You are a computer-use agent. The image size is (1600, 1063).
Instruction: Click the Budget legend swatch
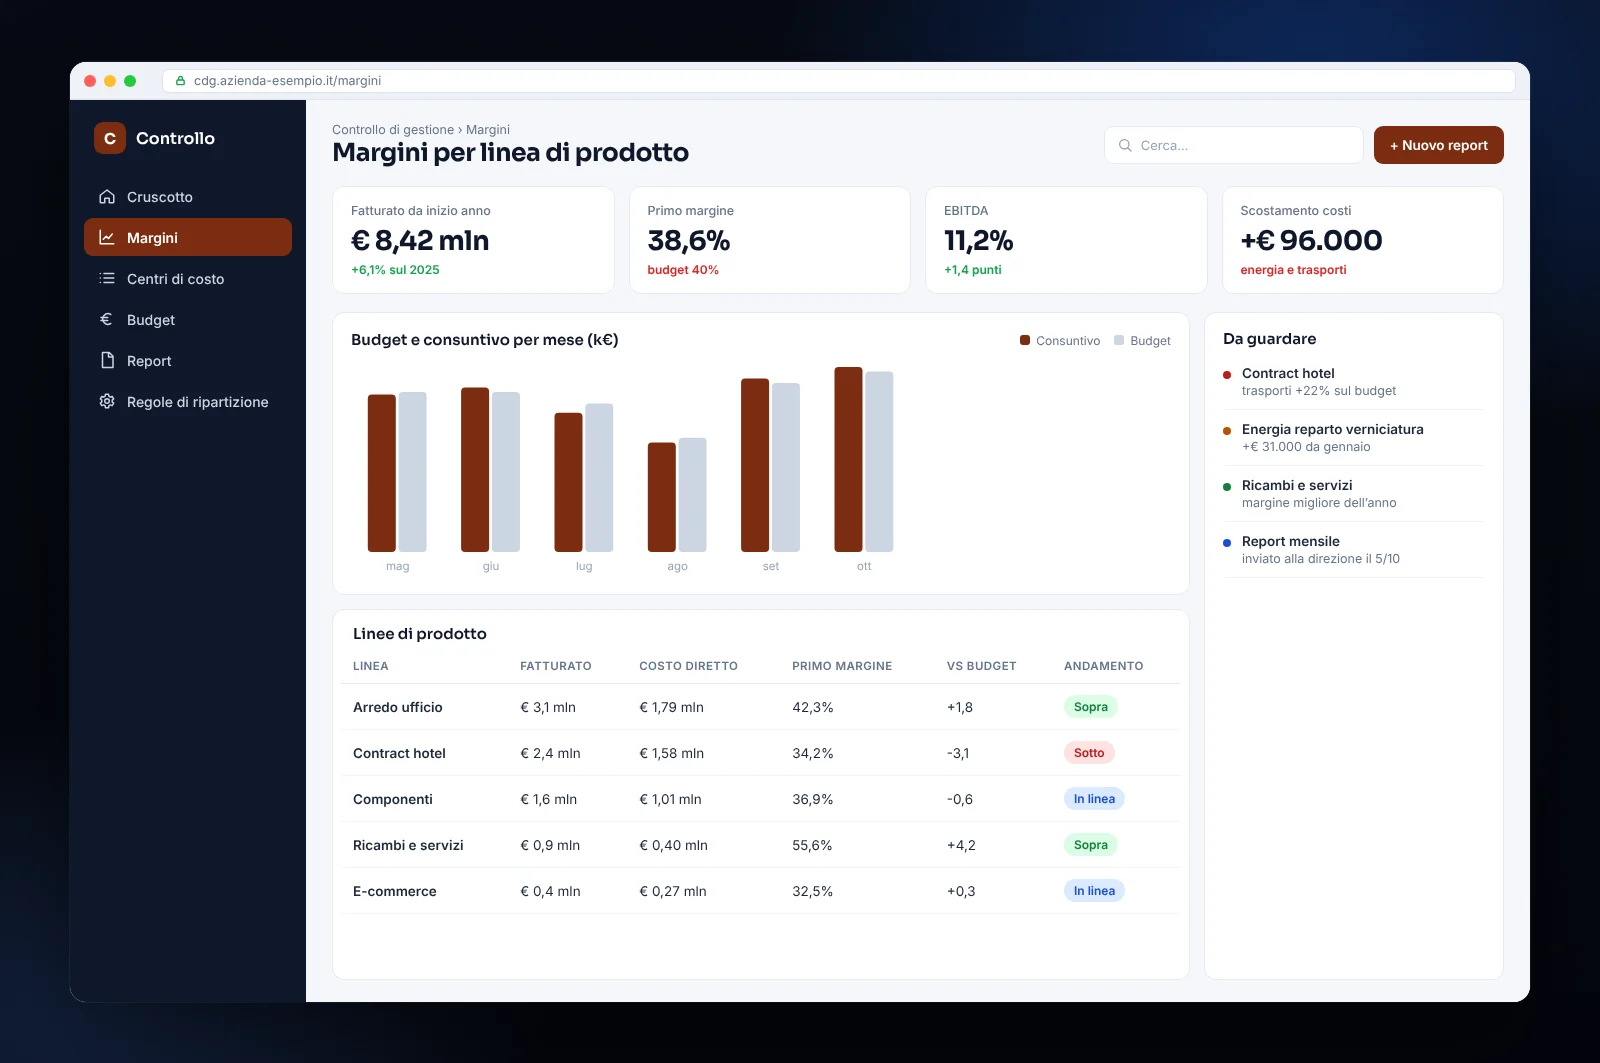pyautogui.click(x=1119, y=340)
